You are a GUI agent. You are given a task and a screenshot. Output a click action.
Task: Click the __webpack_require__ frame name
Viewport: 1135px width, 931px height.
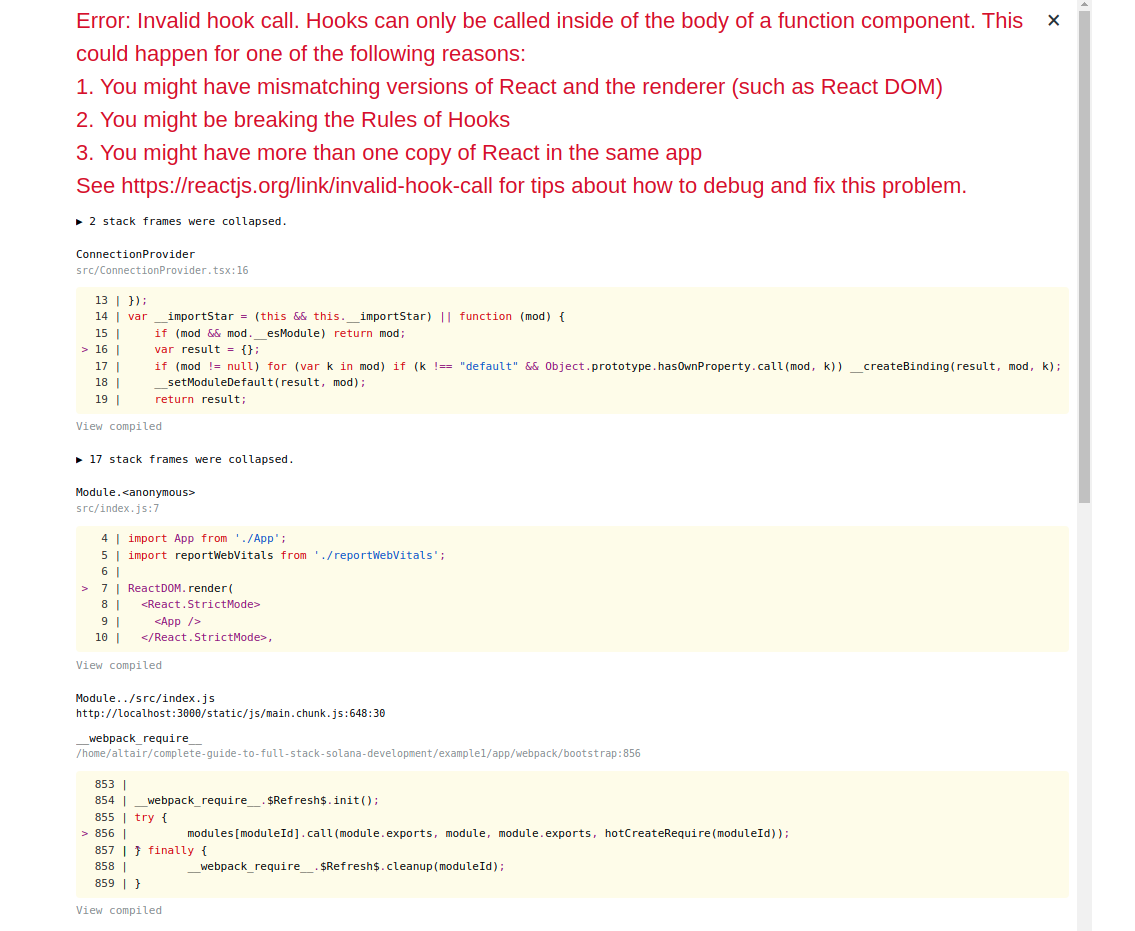(x=139, y=738)
